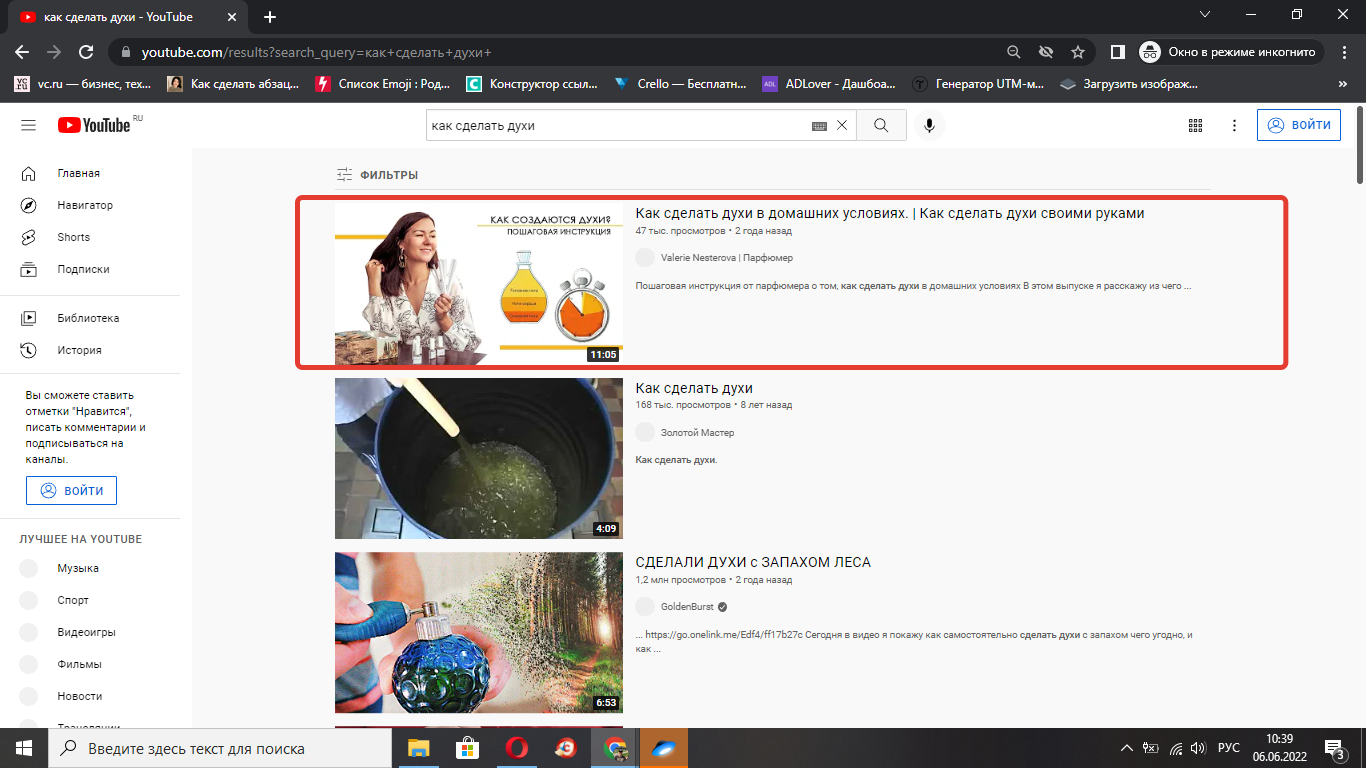This screenshot has width=1366, height=768.
Task: Clear the search query with X
Action: (x=841, y=125)
